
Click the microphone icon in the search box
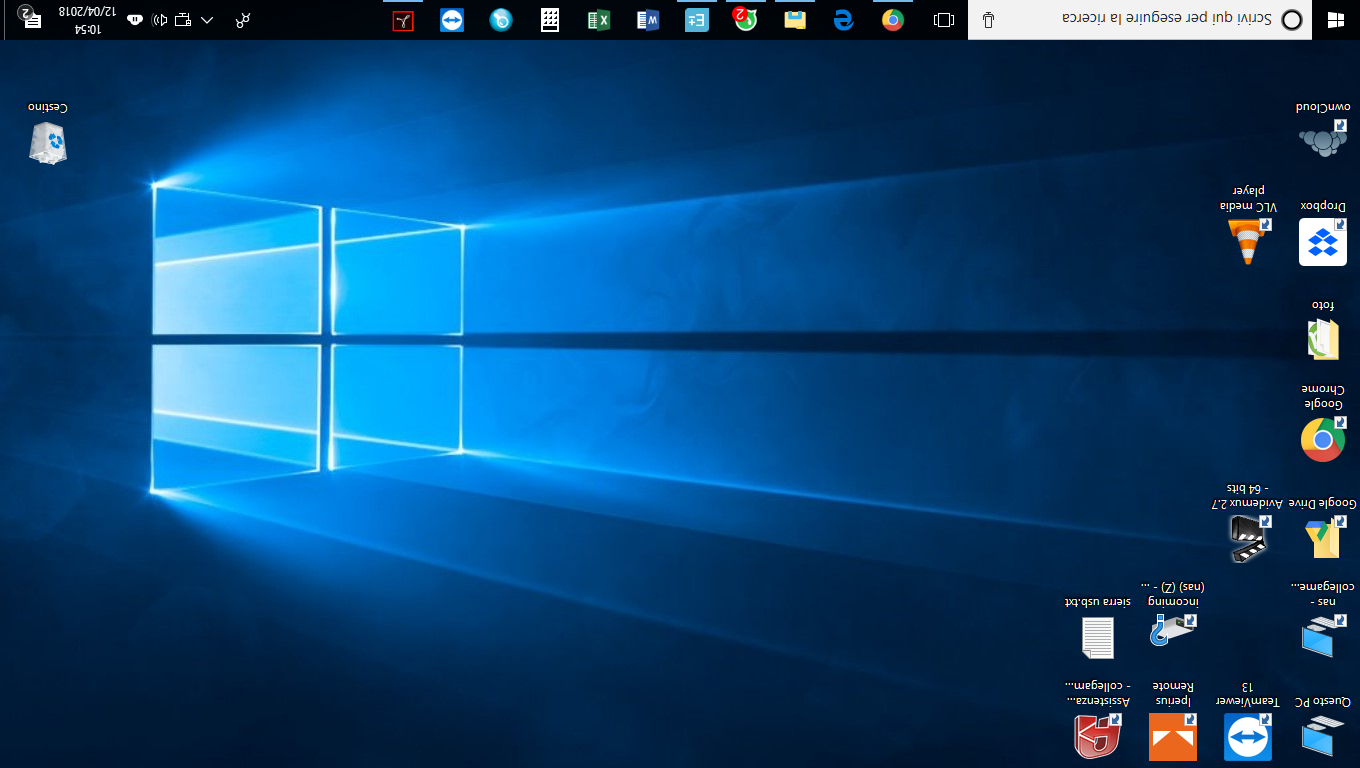pyautogui.click(x=988, y=20)
